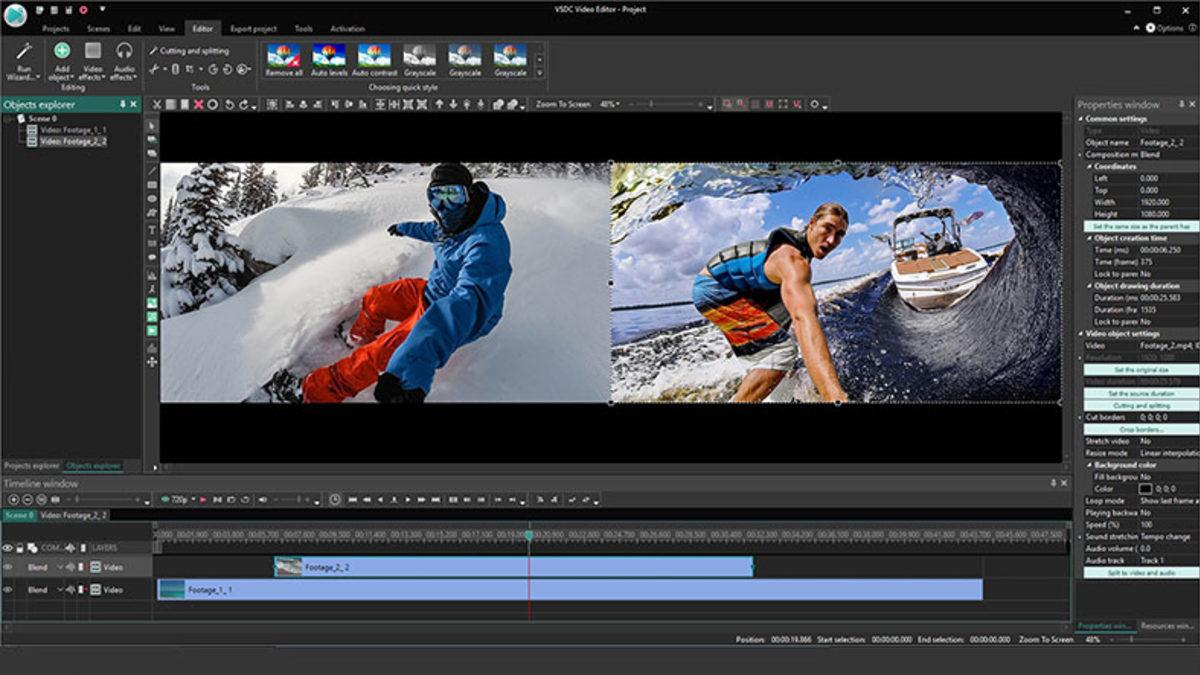1200x675 pixels.
Task: Toggle visibility of the Footage_1_1 layer
Action: click(8, 590)
